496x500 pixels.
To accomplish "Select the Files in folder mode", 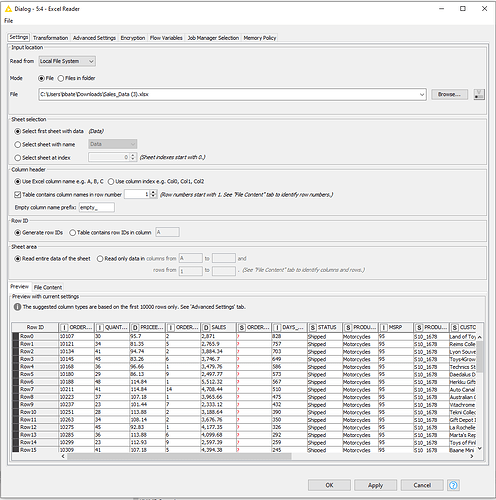I will (61, 78).
